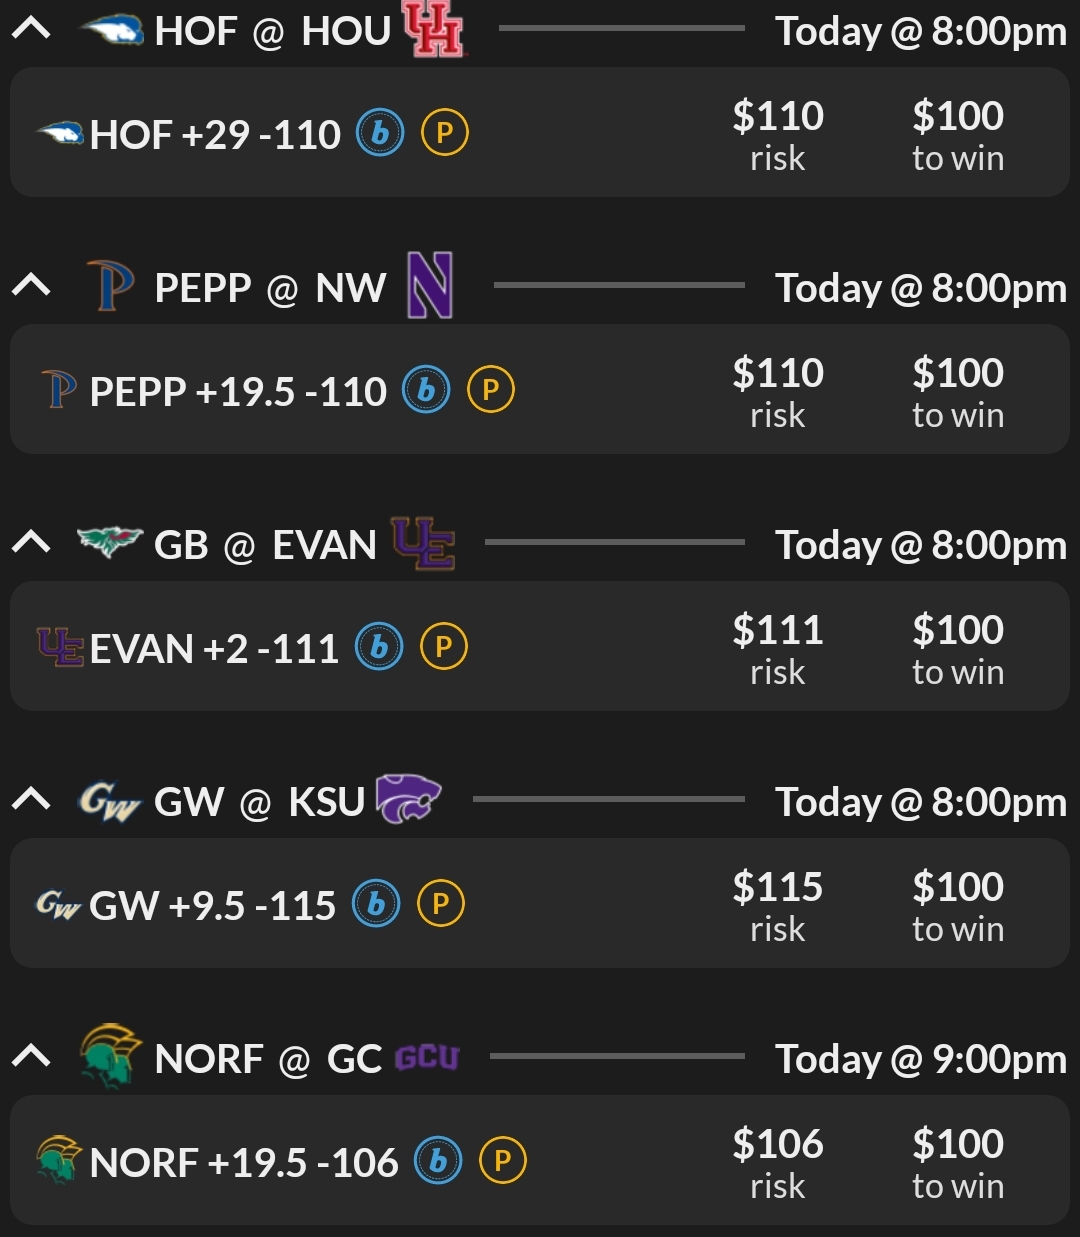Click the Kansas State wildcat logo
The image size is (1080, 1237).
point(407,799)
